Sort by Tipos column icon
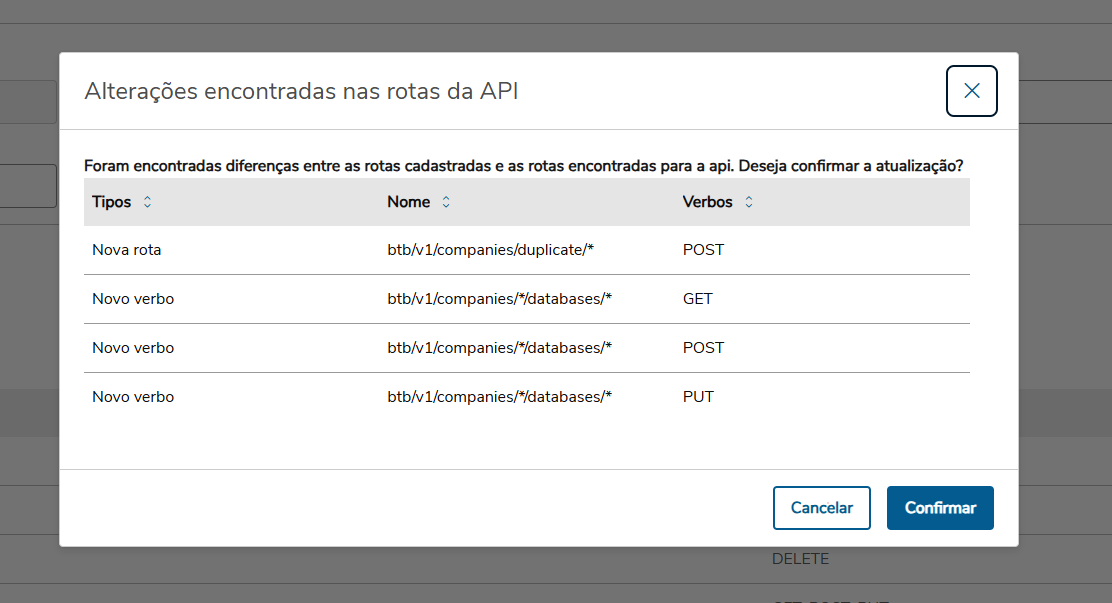Screen dimensions: 1112x603 click(x=148, y=202)
